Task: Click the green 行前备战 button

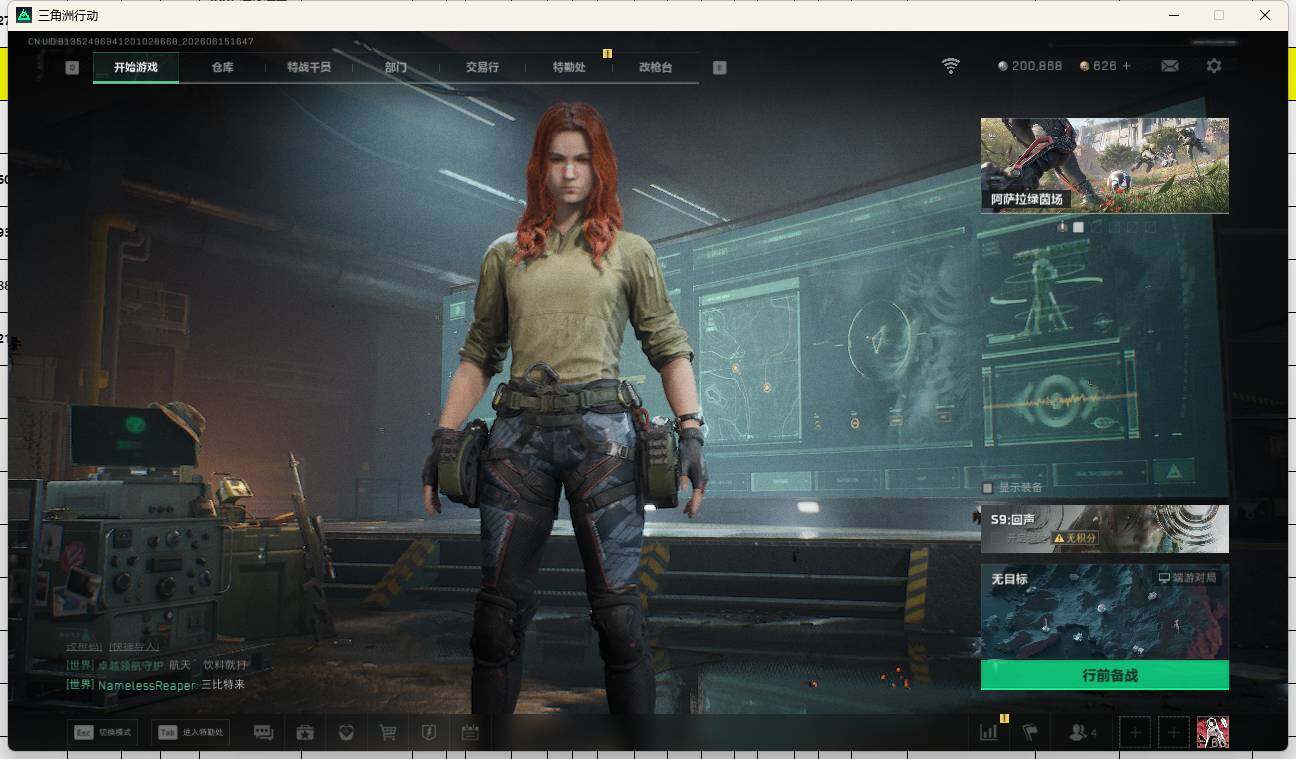Action: pyautogui.click(x=1104, y=675)
